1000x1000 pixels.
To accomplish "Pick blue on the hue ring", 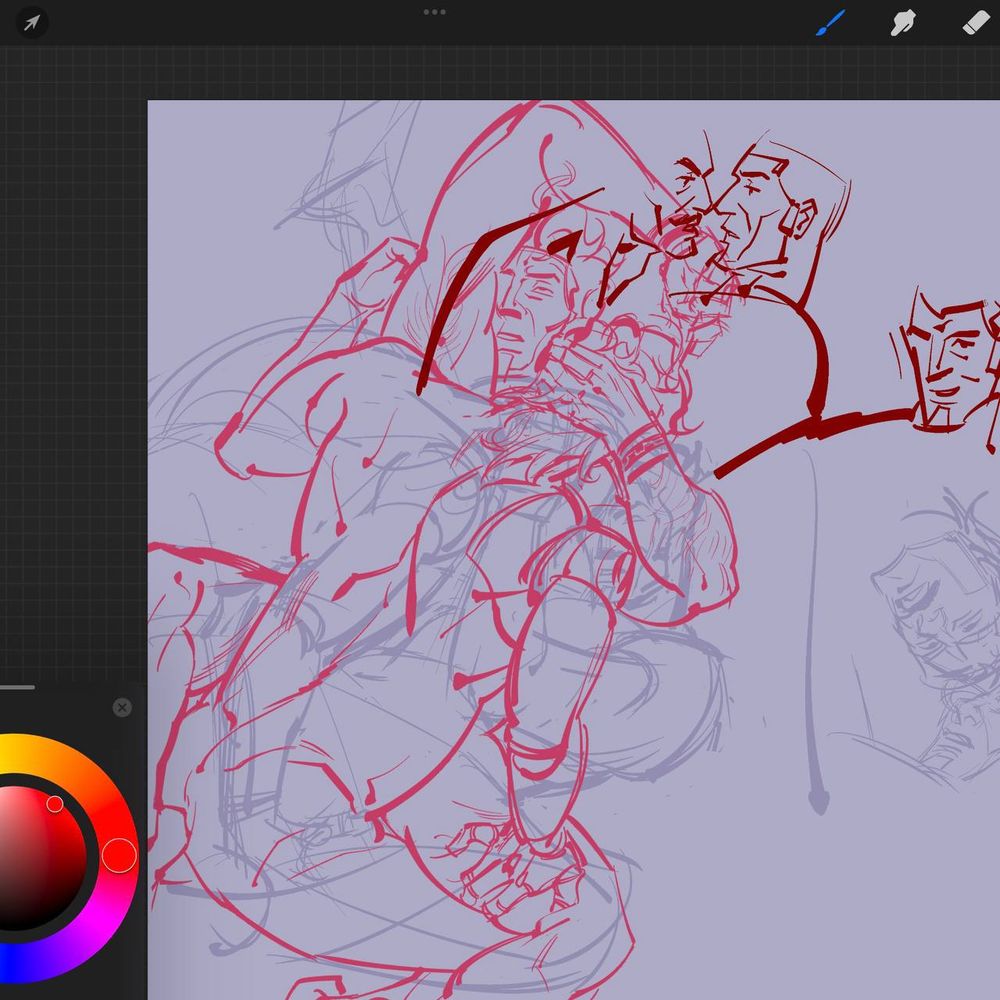I will click(10, 962).
